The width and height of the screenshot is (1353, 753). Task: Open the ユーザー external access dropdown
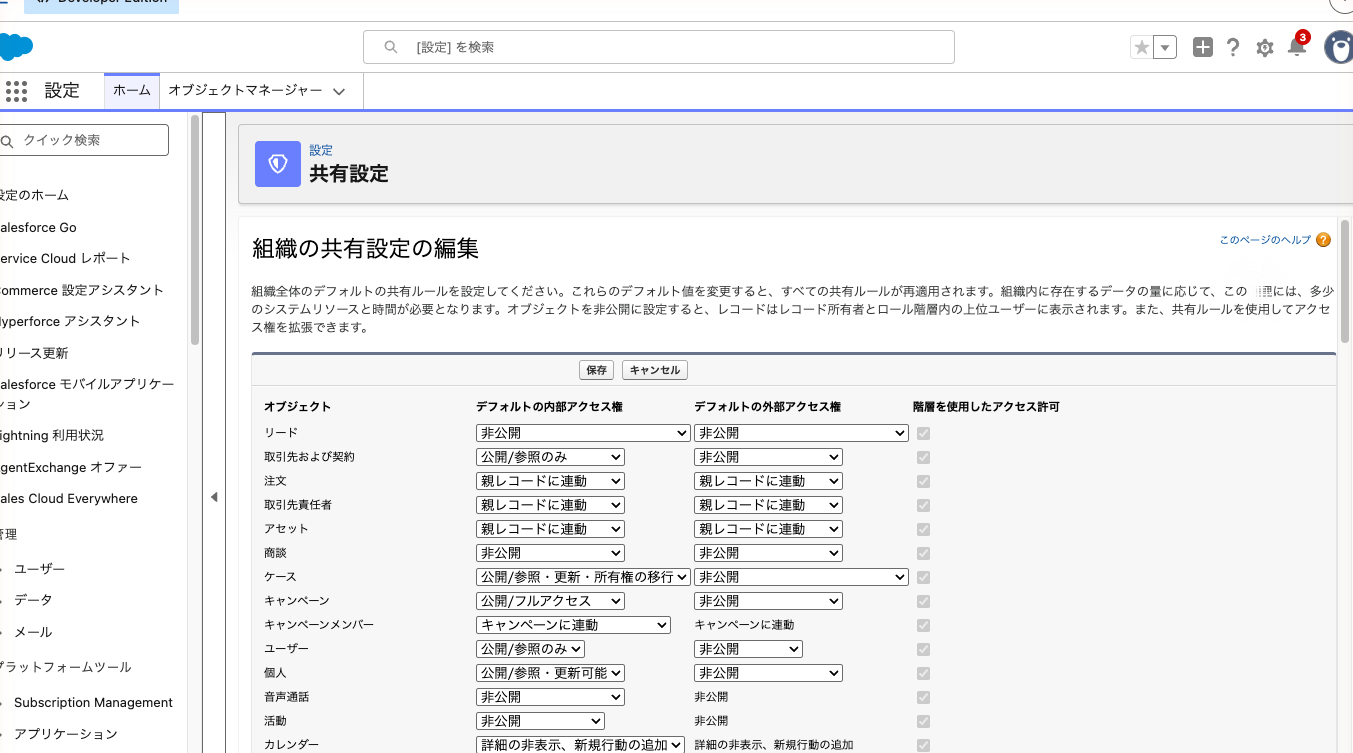[x=748, y=649]
